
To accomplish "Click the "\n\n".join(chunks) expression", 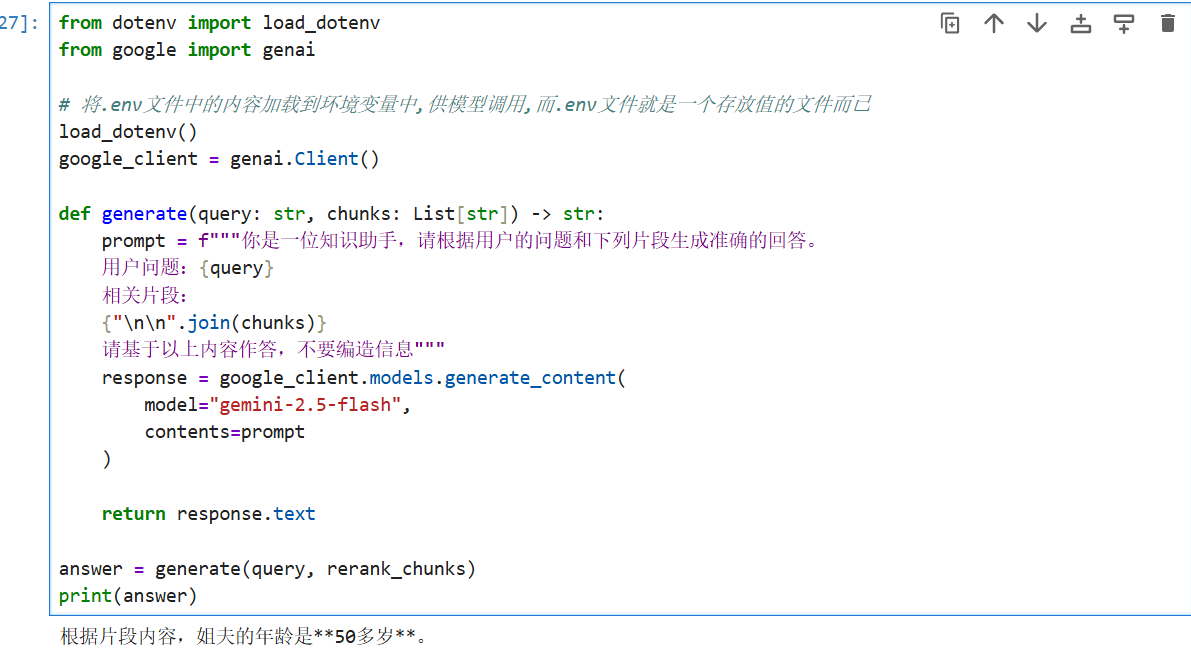I will point(214,323).
